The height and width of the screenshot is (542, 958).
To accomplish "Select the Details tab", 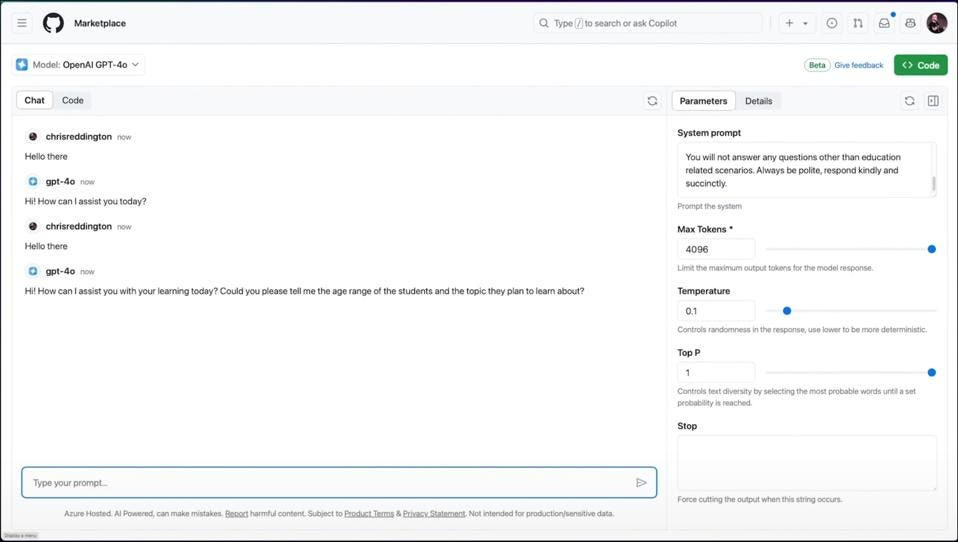I will click(x=758, y=101).
